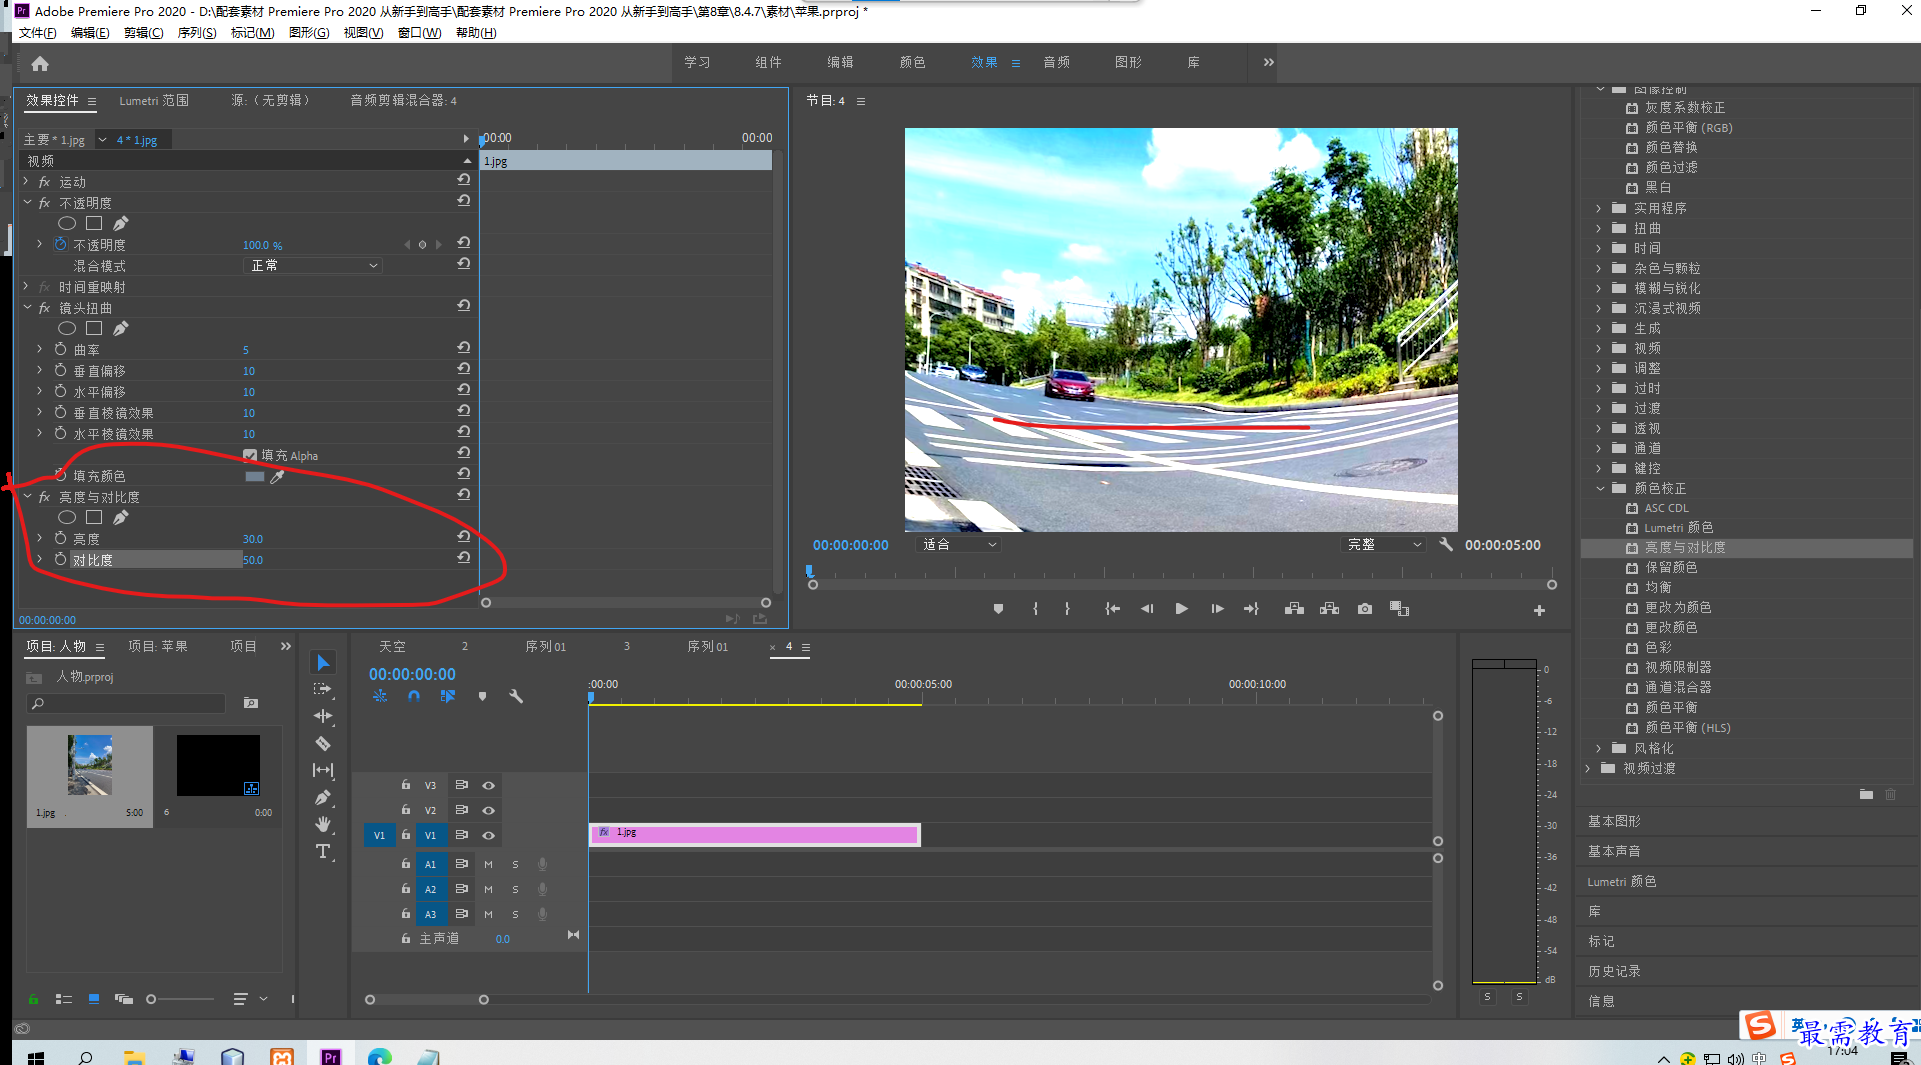Screen dimensions: 1921x1065
Task: Mute audio track A1
Action: point(489,865)
